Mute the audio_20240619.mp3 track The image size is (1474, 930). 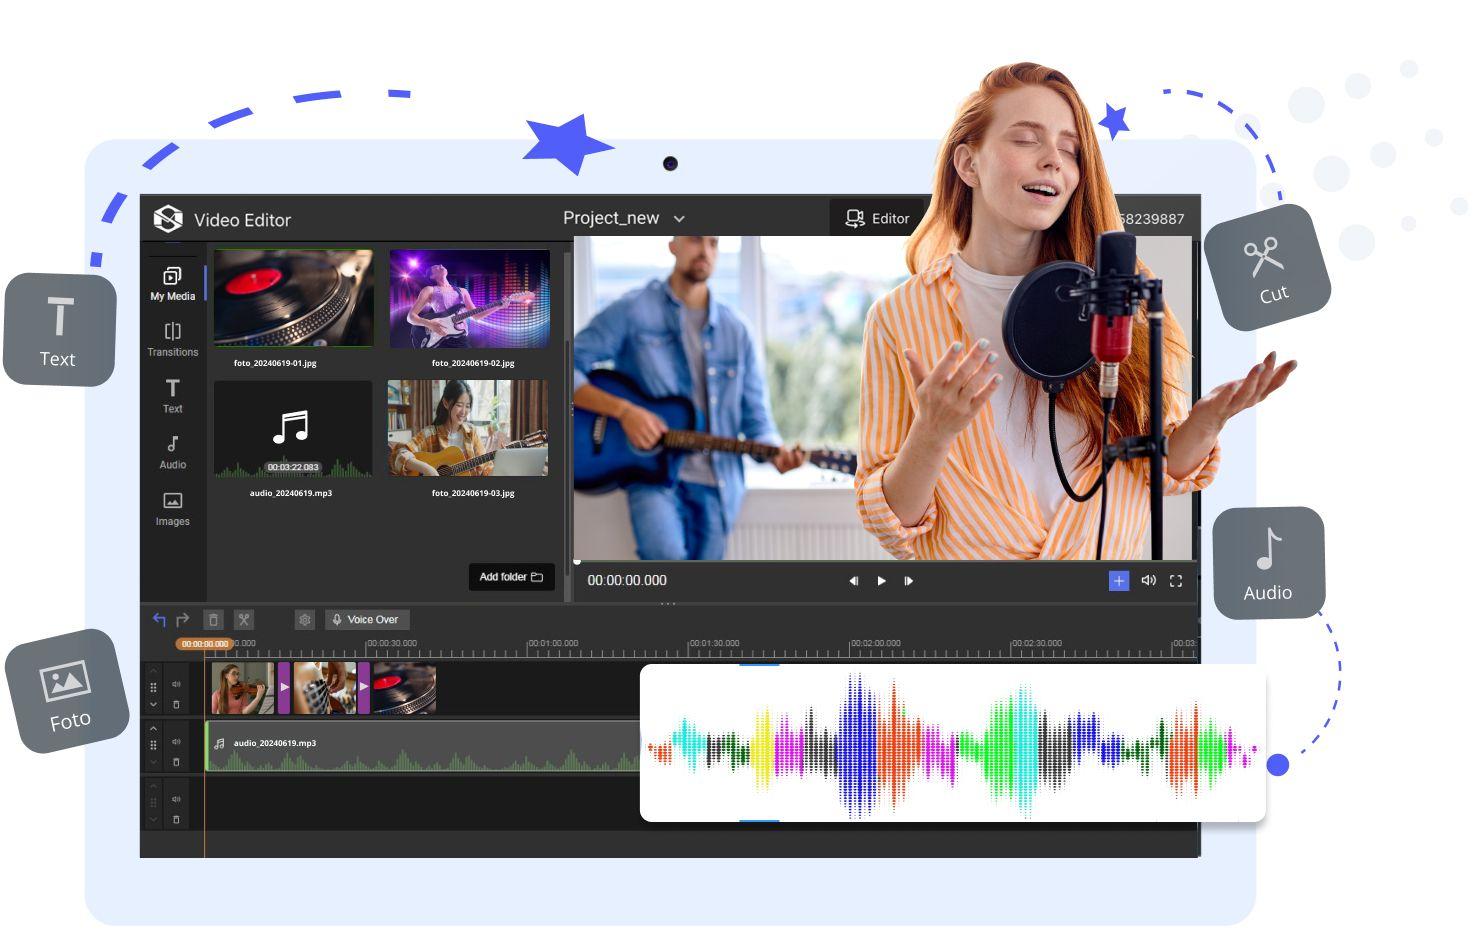(x=176, y=742)
